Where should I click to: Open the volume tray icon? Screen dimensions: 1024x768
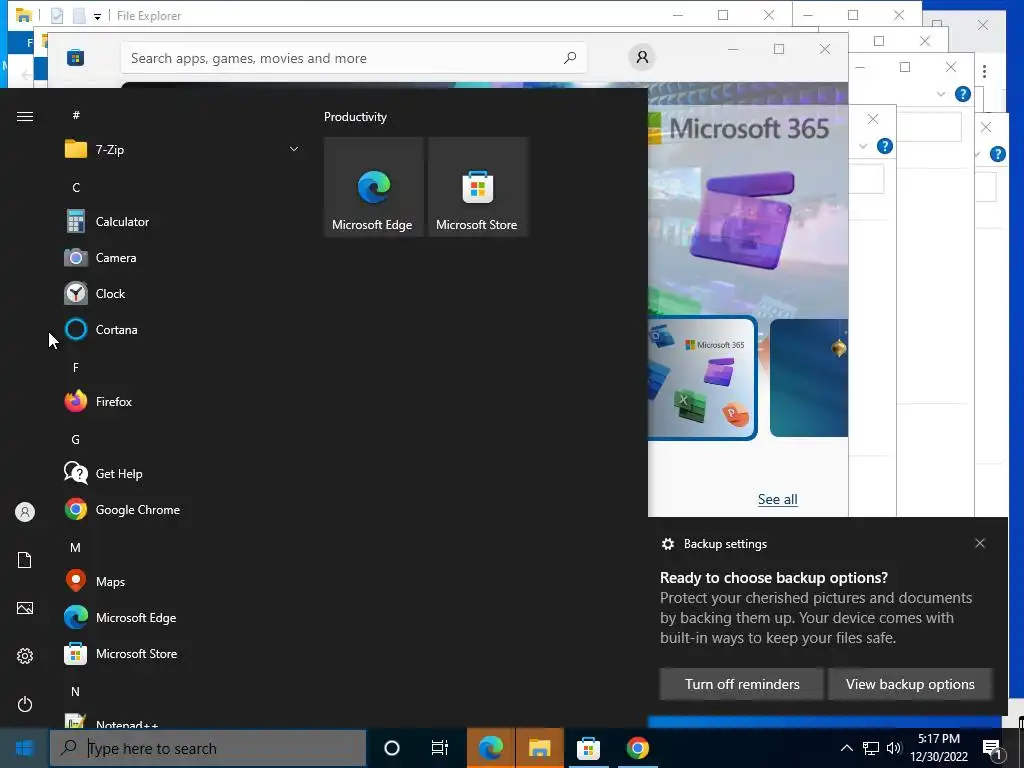click(x=894, y=748)
